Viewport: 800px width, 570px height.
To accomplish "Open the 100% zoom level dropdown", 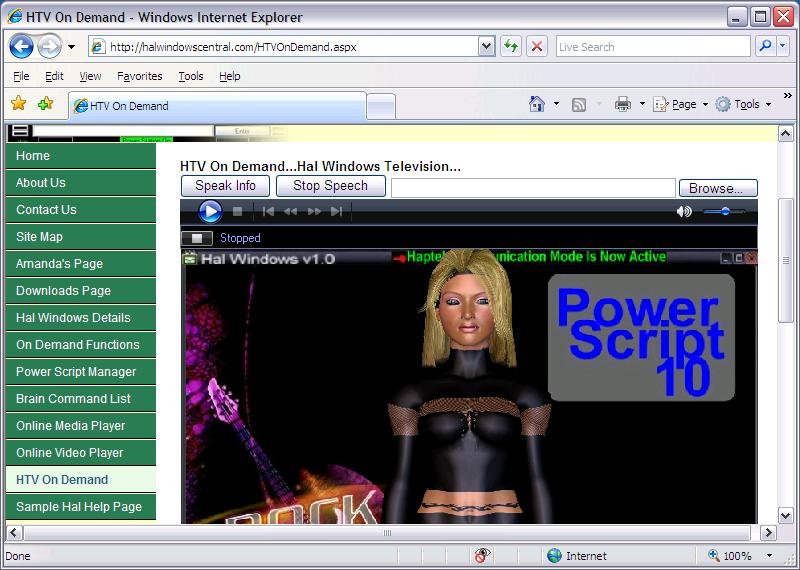I will [x=770, y=556].
